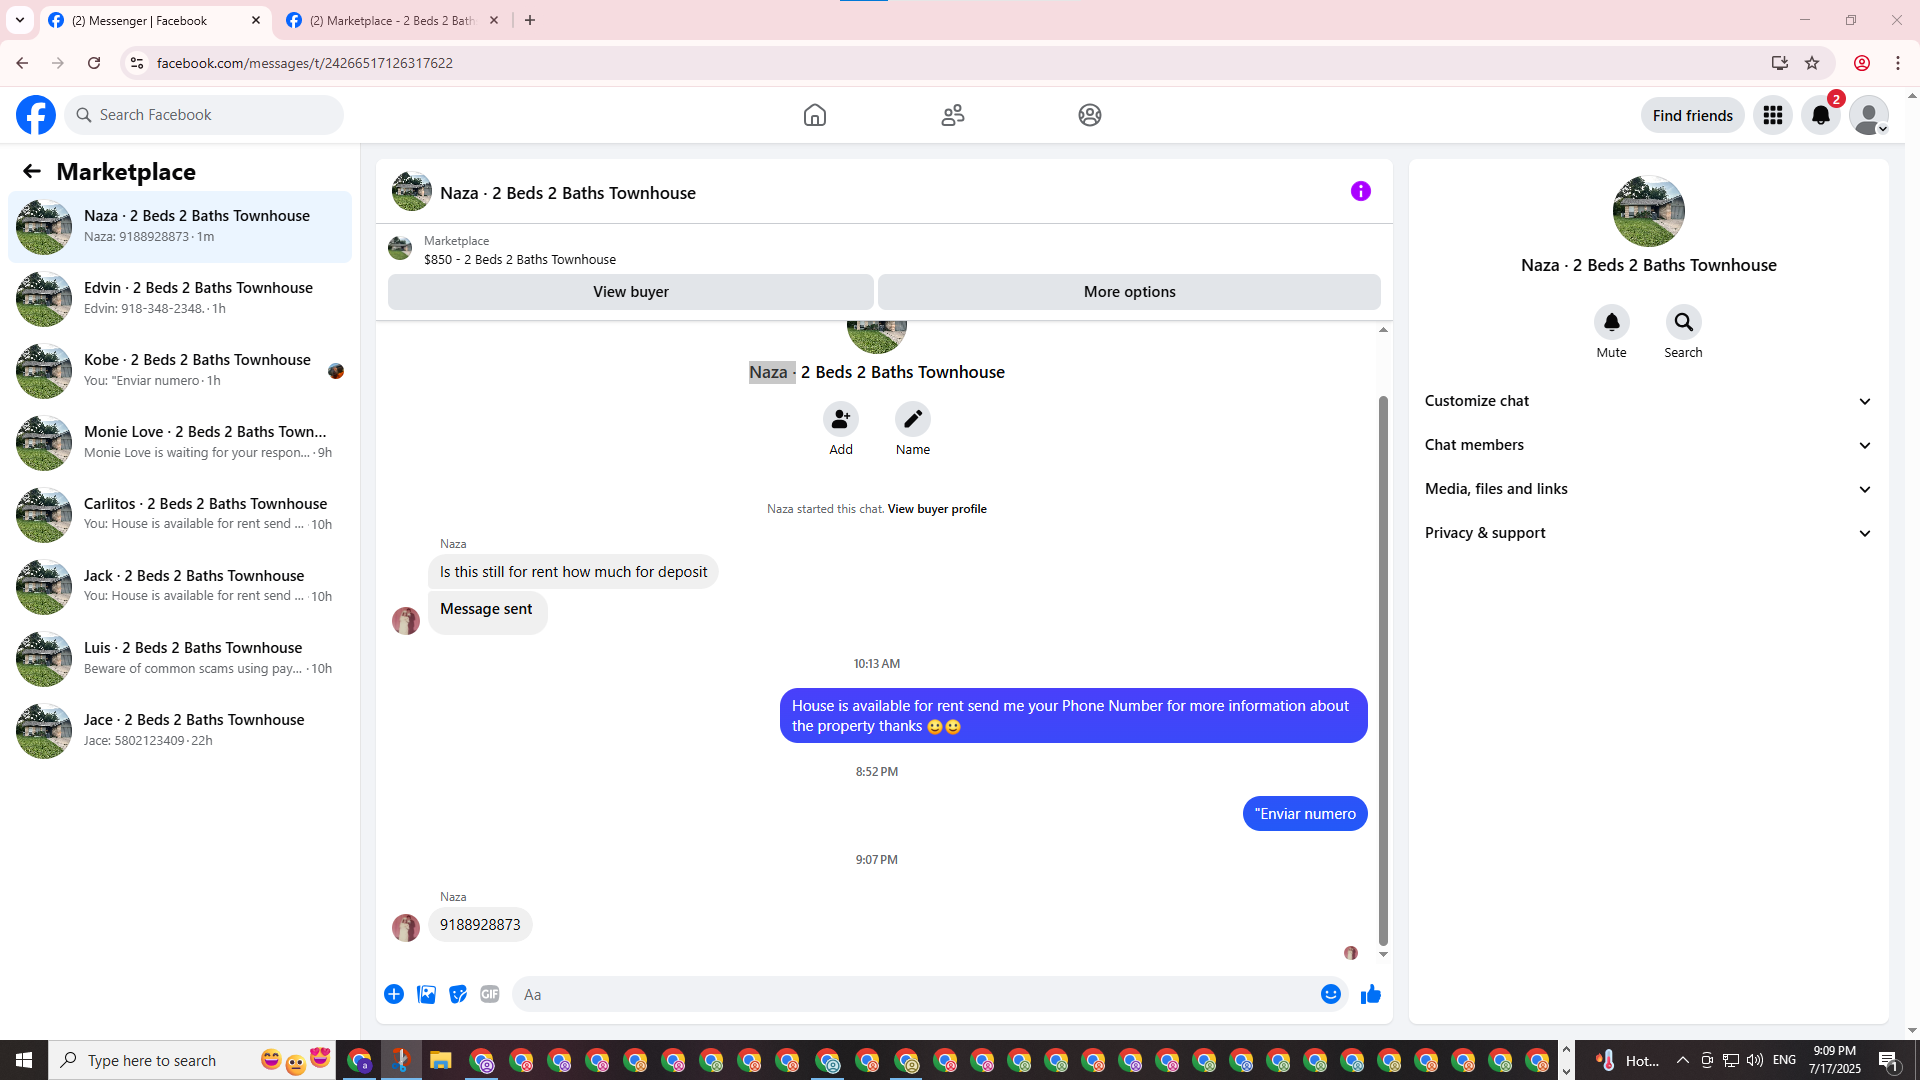Viewport: 1920px width, 1080px height.
Task: Switch to the Marketplace browser tab
Action: click(392, 20)
